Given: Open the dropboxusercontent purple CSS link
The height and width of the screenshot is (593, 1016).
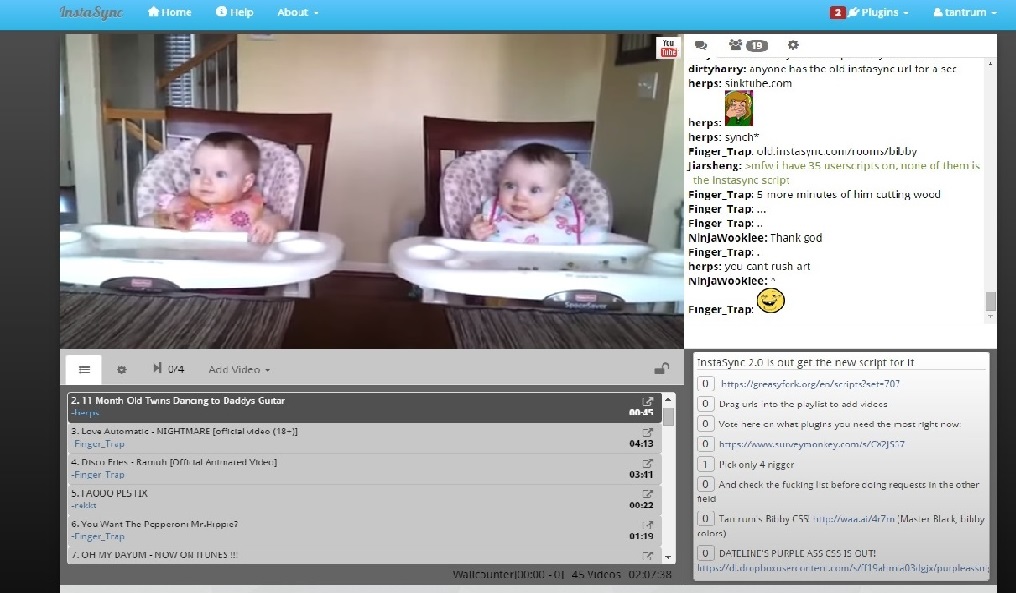Looking at the screenshot, I should pyautogui.click(x=842, y=568).
